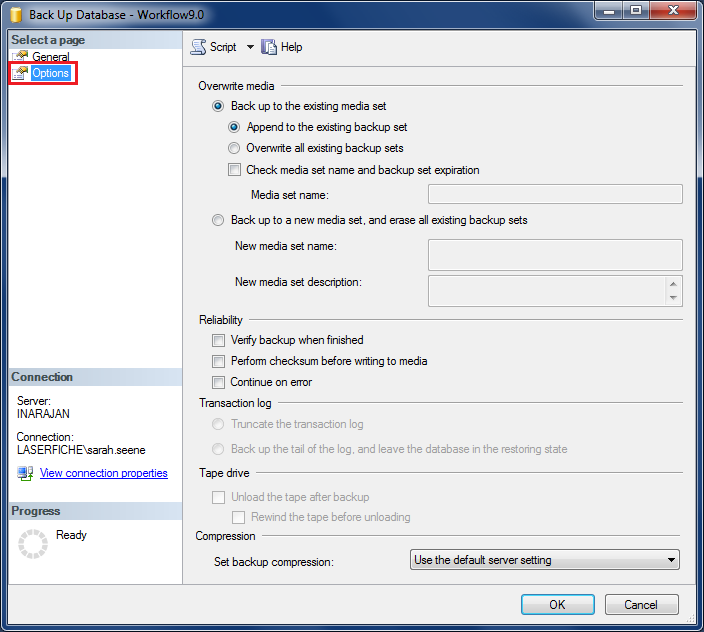The width and height of the screenshot is (704, 632).
Task: Select Append to the existing backup set
Action: pyautogui.click(x=235, y=127)
